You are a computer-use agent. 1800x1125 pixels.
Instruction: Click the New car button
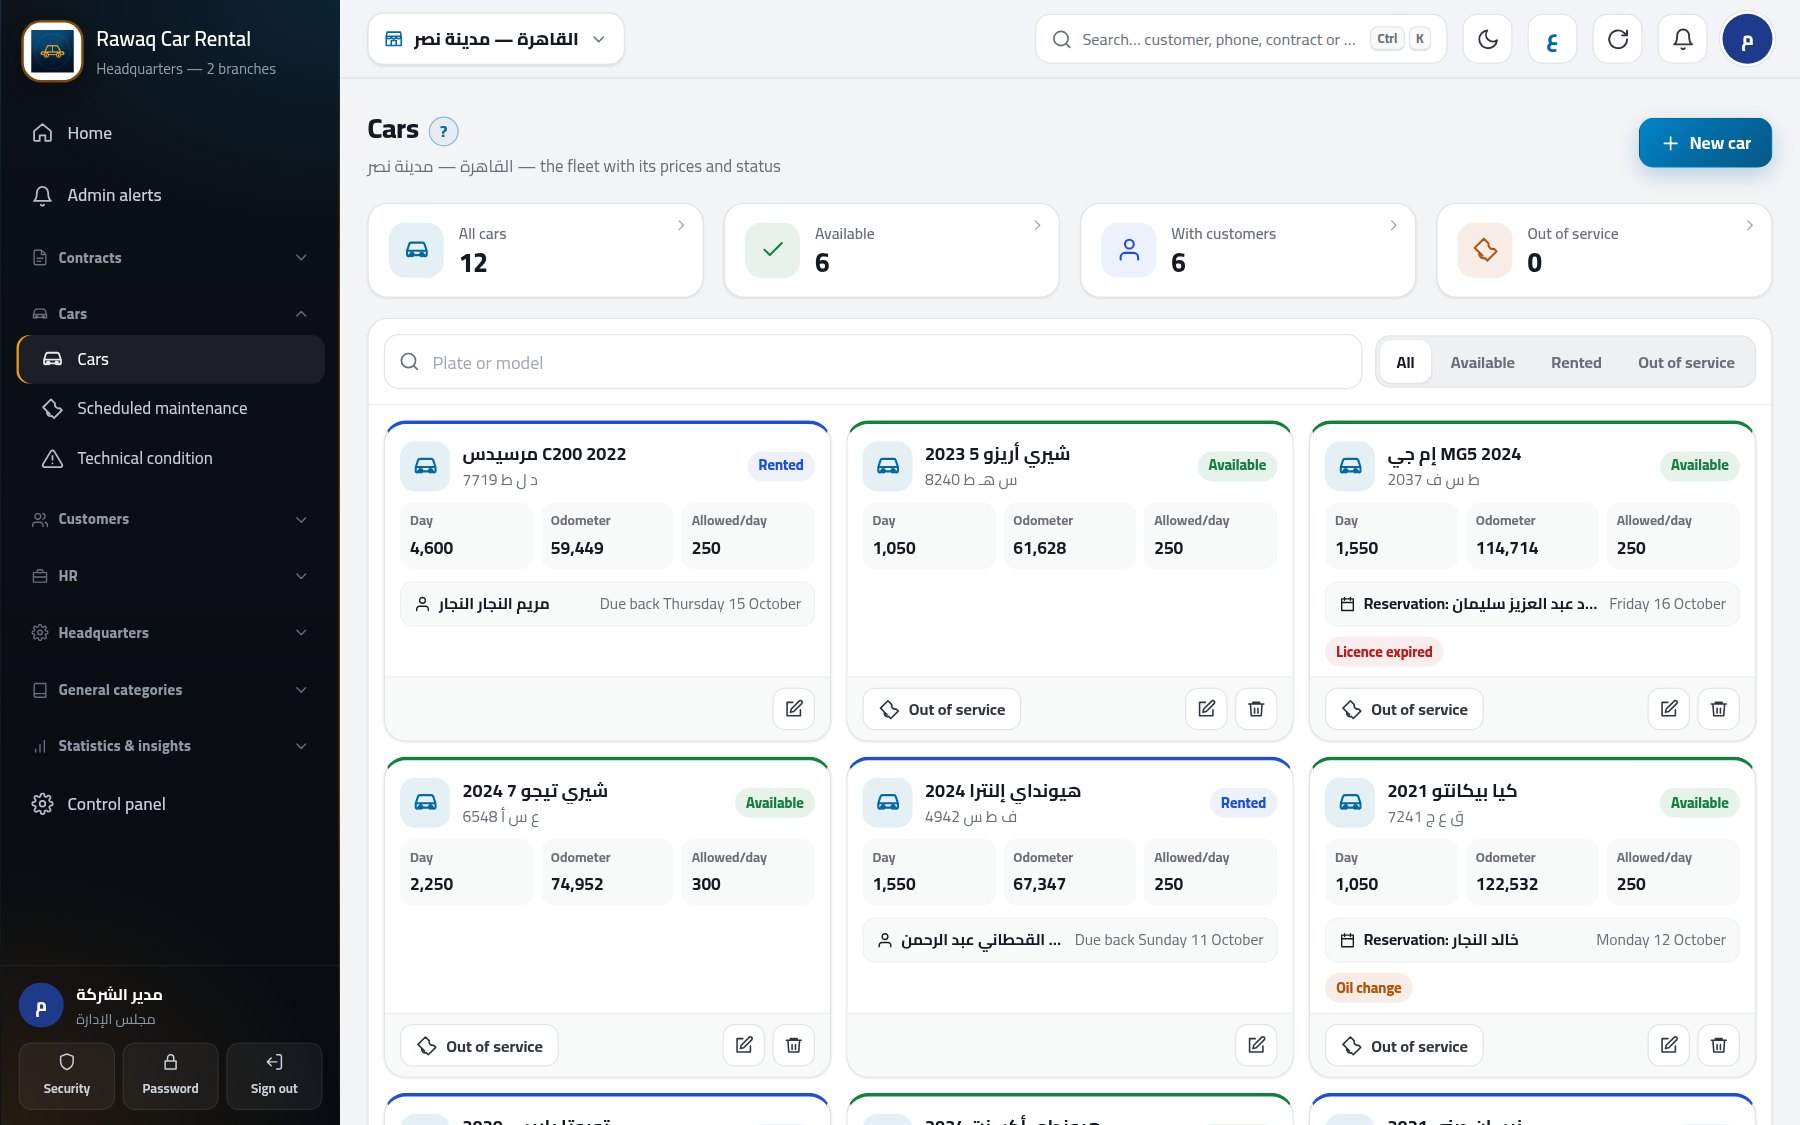pyautogui.click(x=1705, y=143)
